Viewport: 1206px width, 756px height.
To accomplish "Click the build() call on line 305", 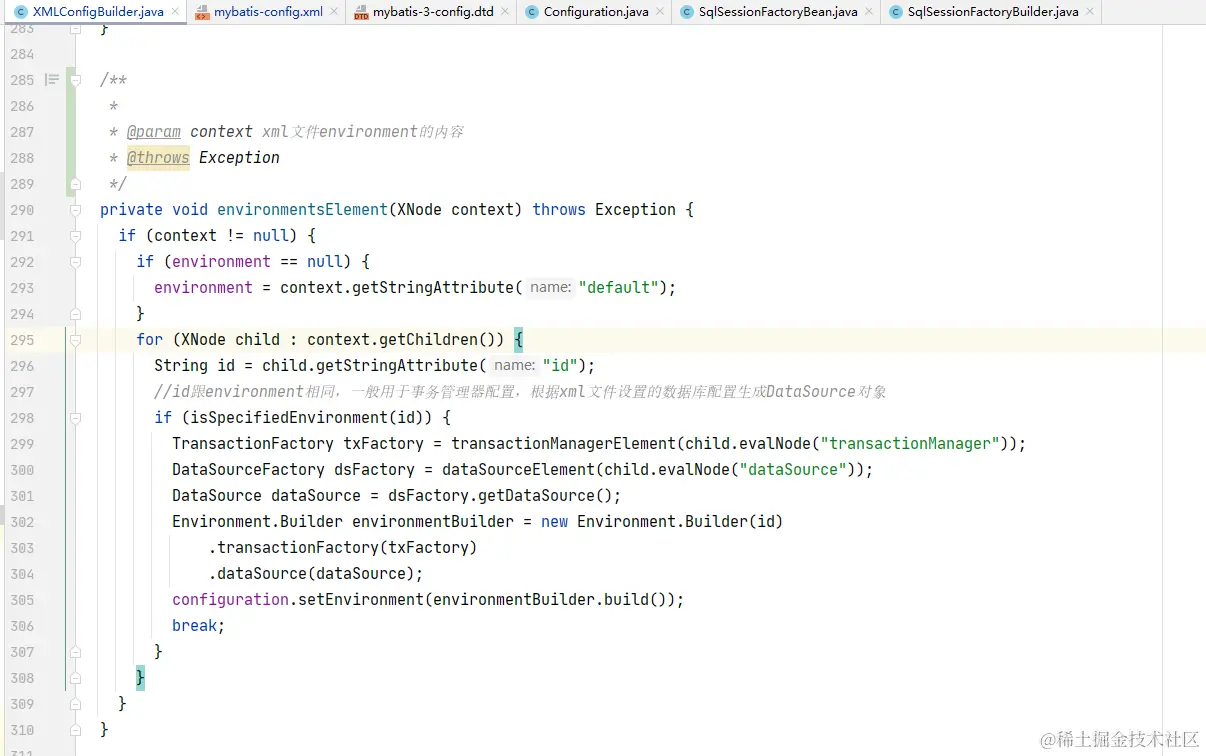I will point(635,600).
